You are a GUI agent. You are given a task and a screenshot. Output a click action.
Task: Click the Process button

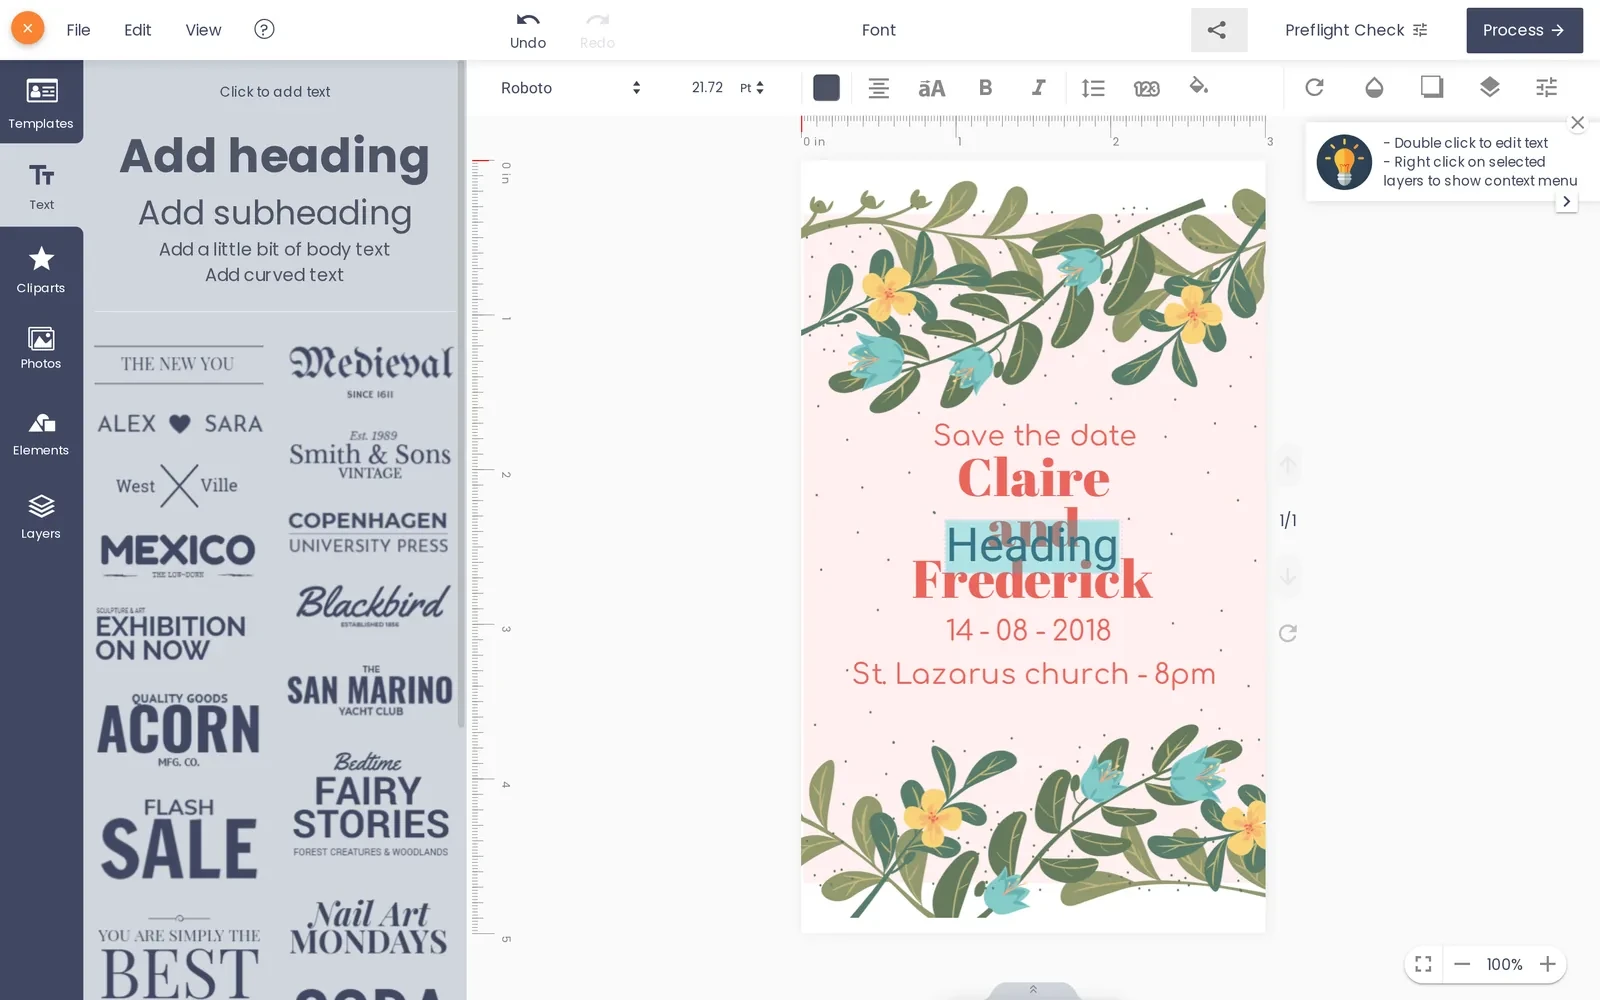click(x=1524, y=30)
